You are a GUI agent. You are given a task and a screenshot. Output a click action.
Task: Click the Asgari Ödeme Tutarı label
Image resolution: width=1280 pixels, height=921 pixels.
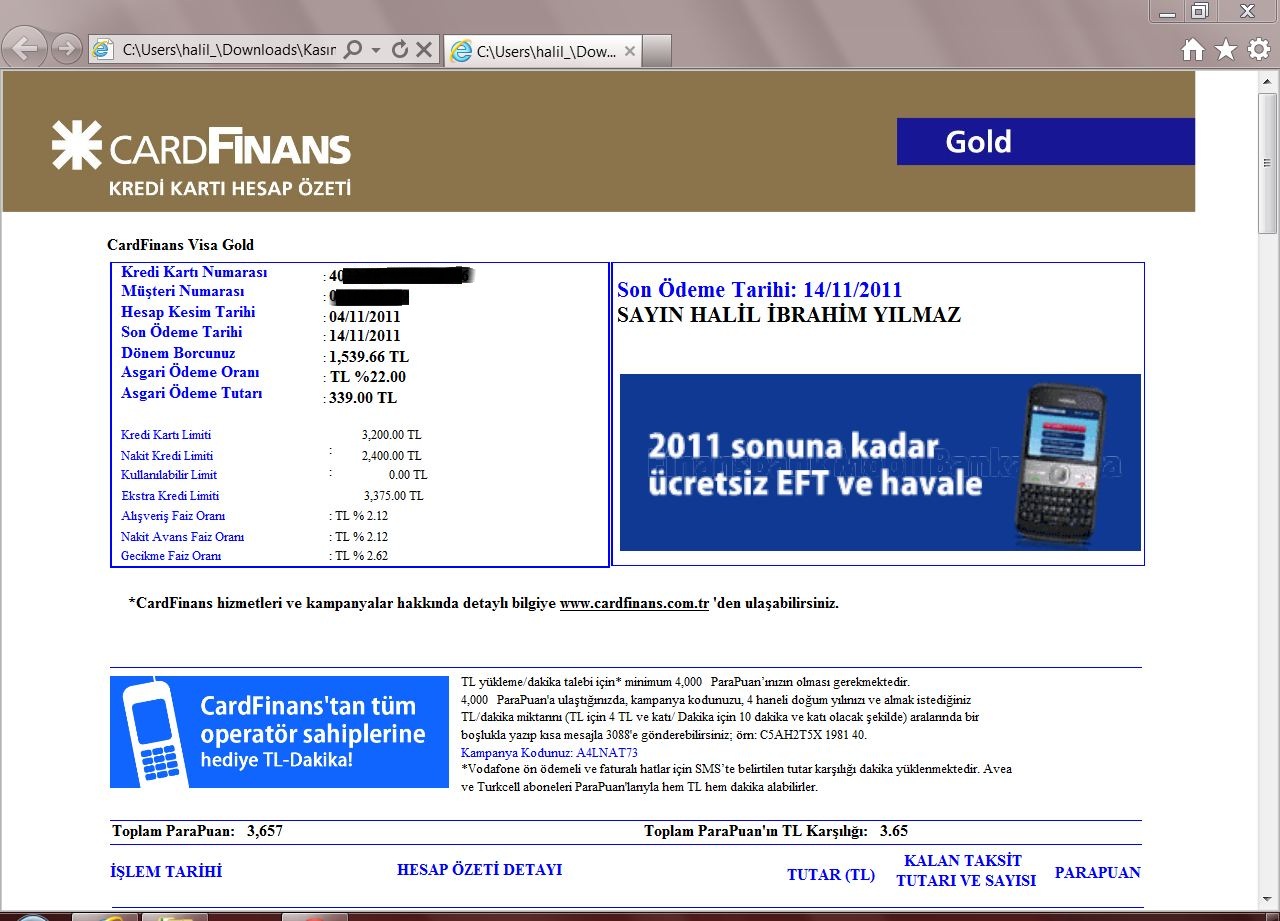(x=192, y=393)
